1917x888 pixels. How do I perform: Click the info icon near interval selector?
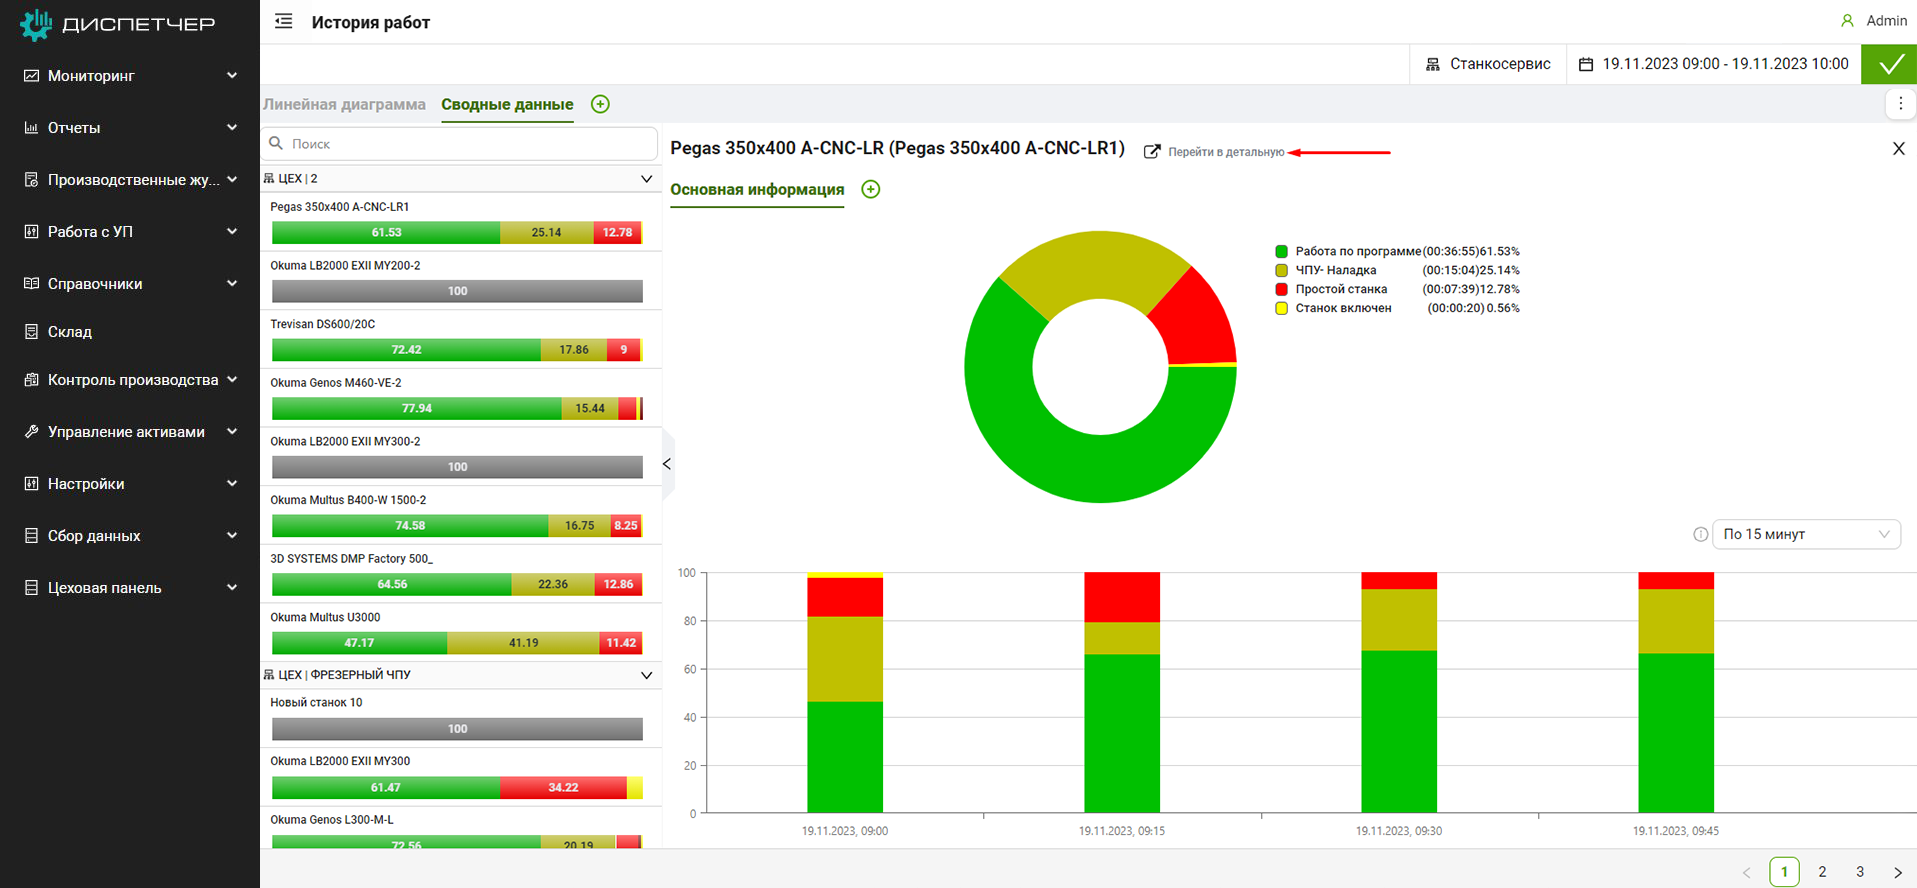click(1700, 534)
